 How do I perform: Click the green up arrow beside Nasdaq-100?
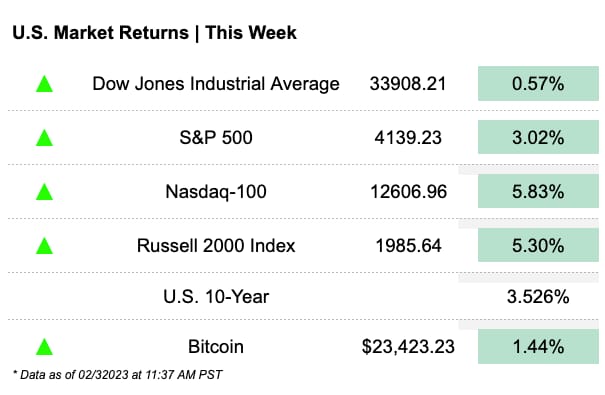[44, 192]
